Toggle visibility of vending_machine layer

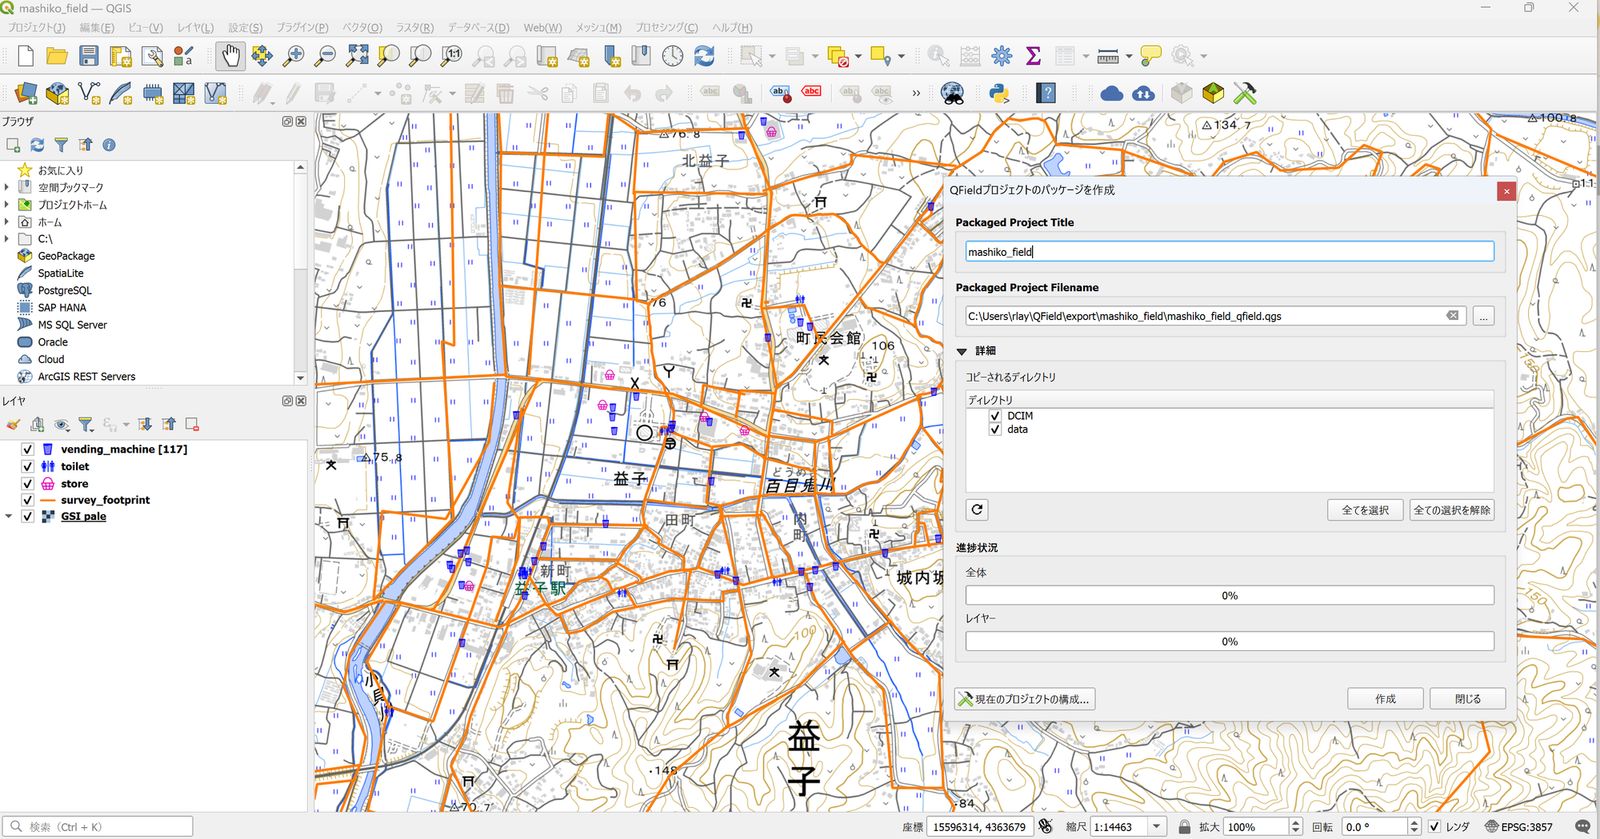(x=28, y=450)
